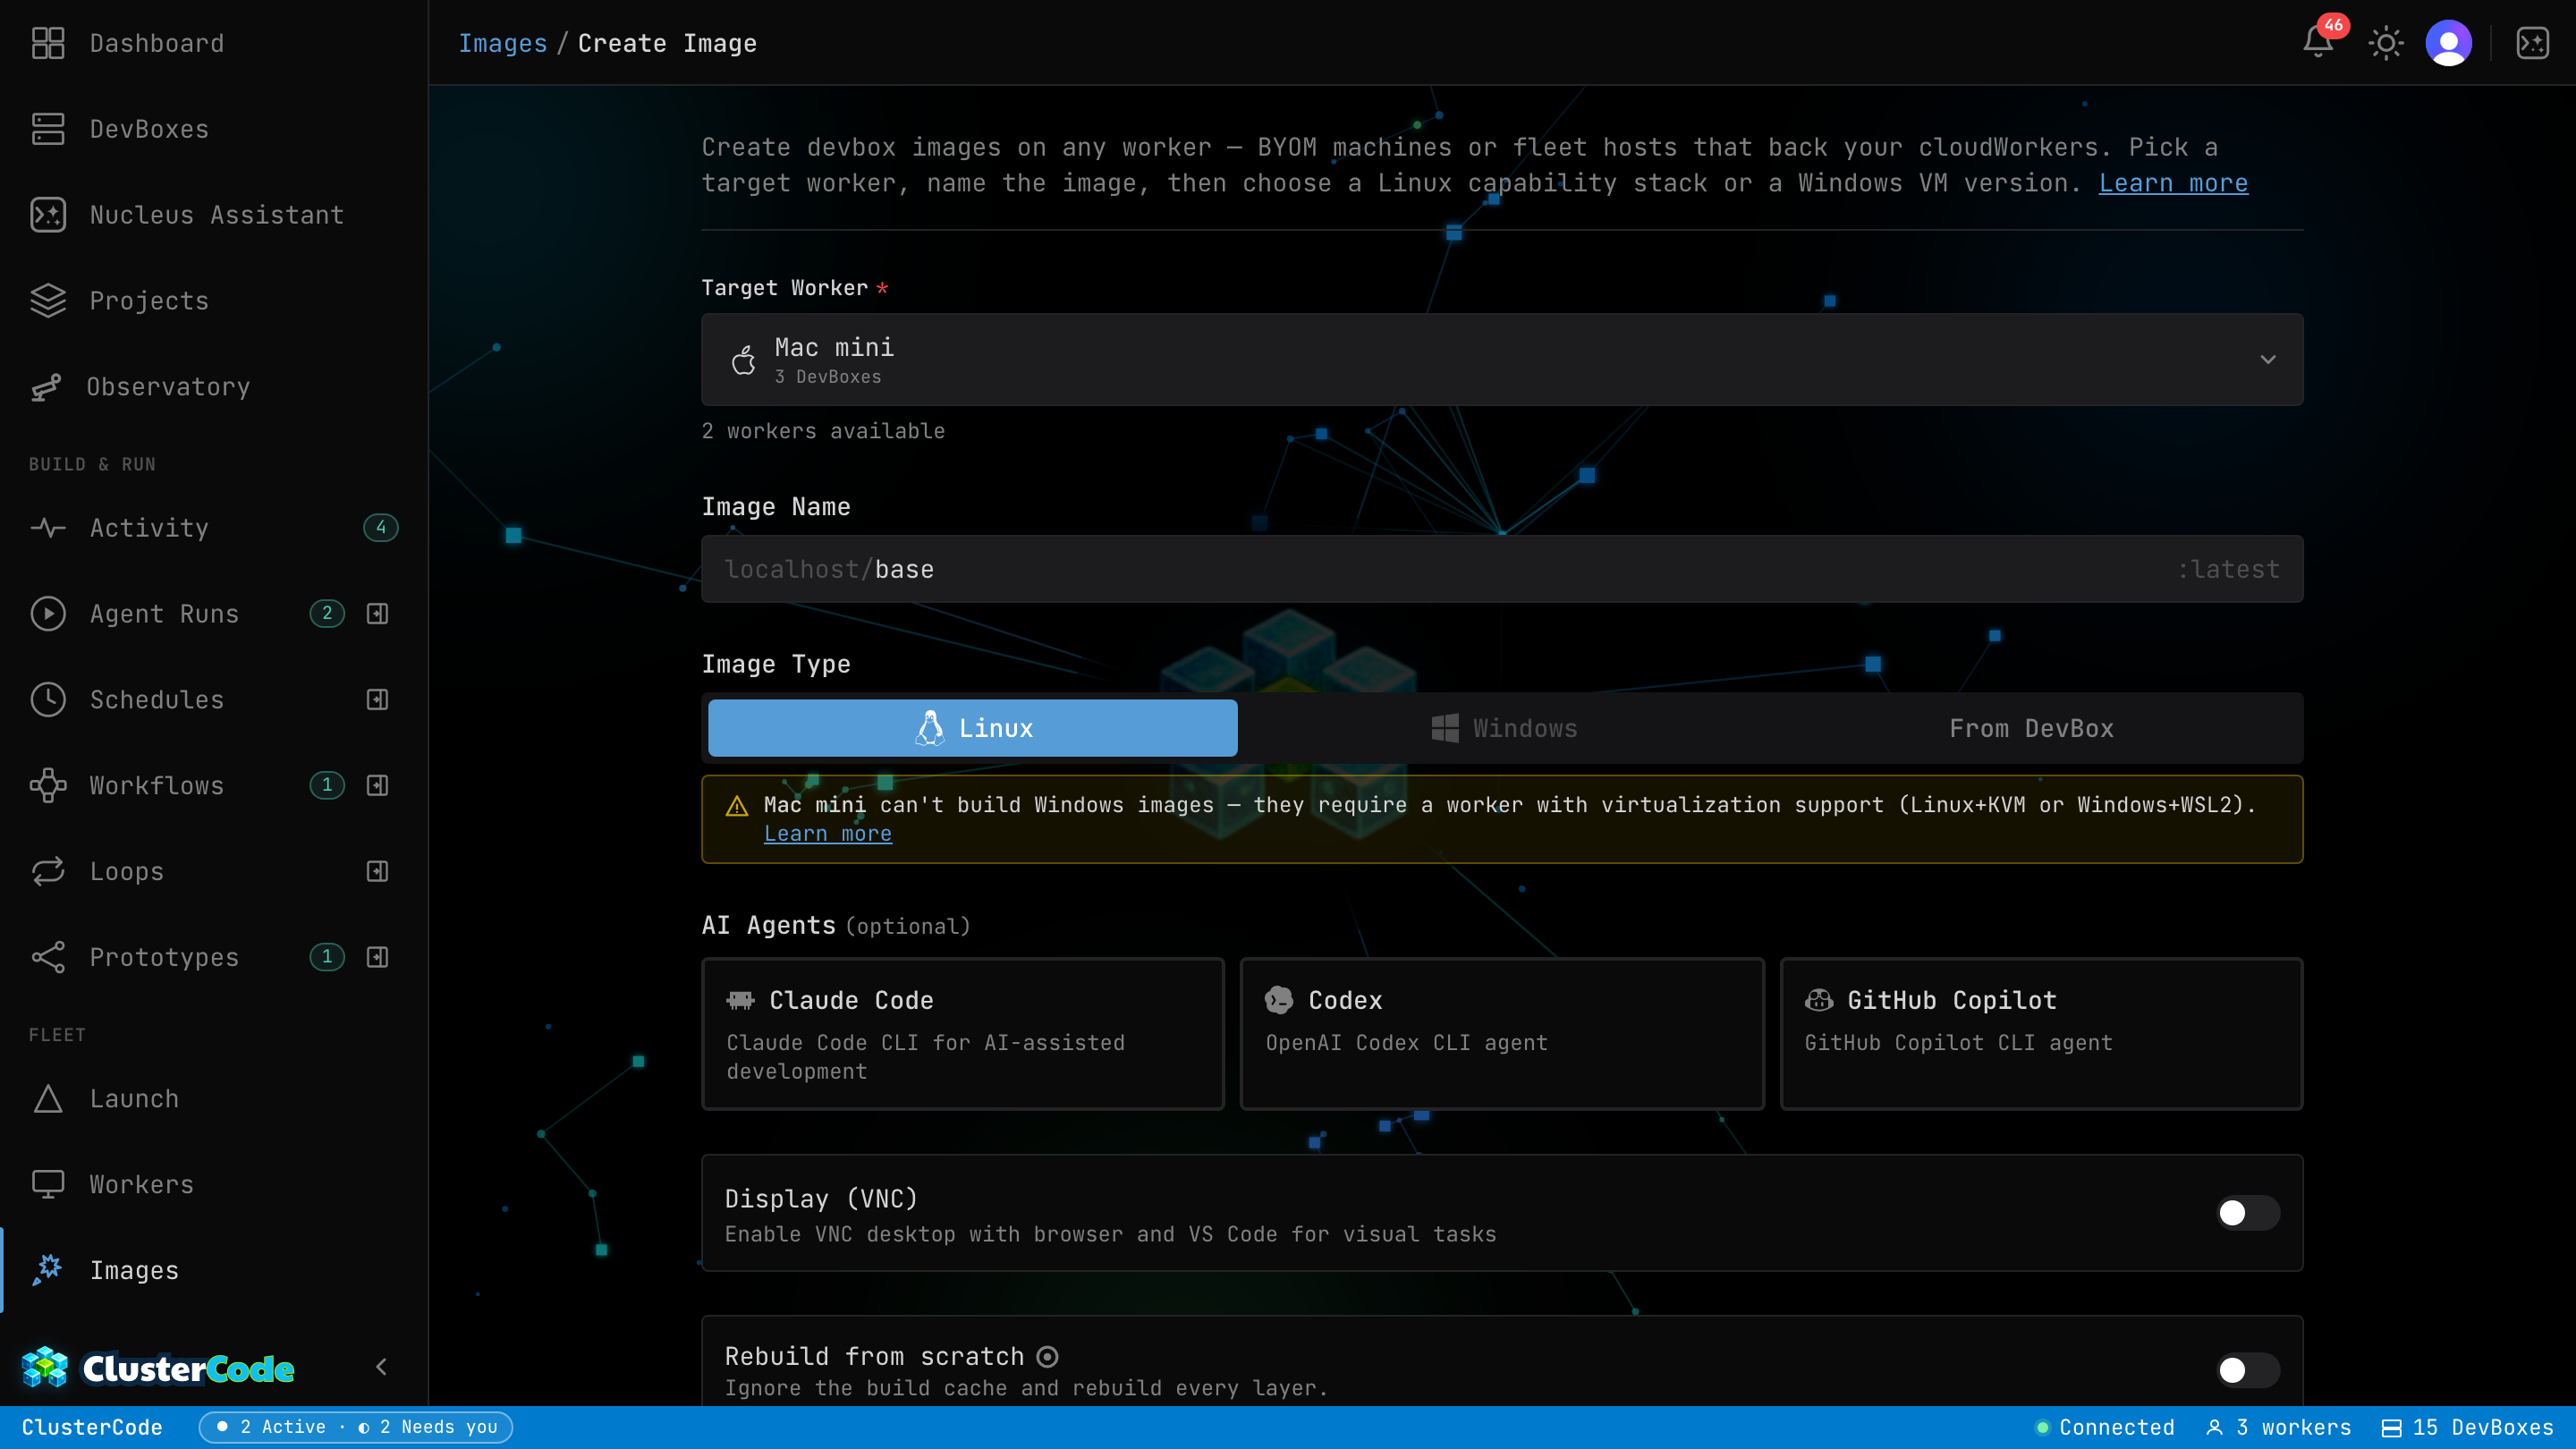Click the Connected status indicator
Viewport: 2576px width, 1449px height.
tap(2106, 1427)
